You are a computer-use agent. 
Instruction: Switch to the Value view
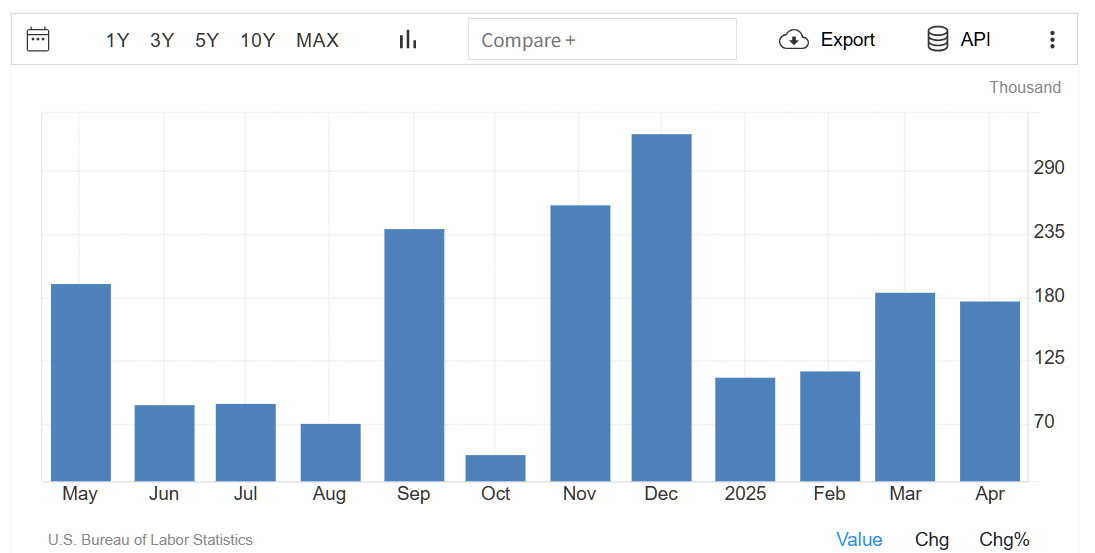coord(860,540)
